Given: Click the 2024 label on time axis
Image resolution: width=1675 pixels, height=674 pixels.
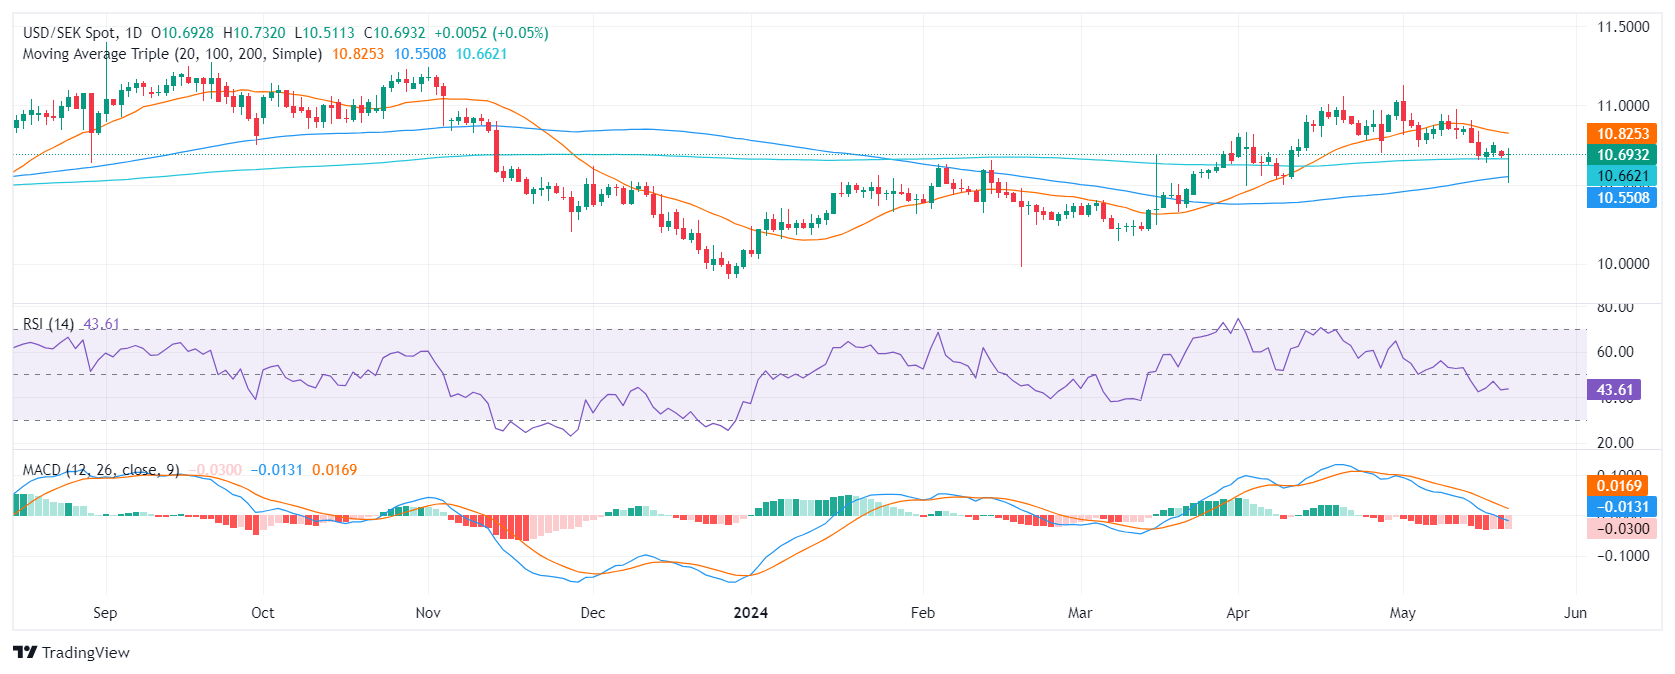Looking at the screenshot, I should click(x=750, y=613).
